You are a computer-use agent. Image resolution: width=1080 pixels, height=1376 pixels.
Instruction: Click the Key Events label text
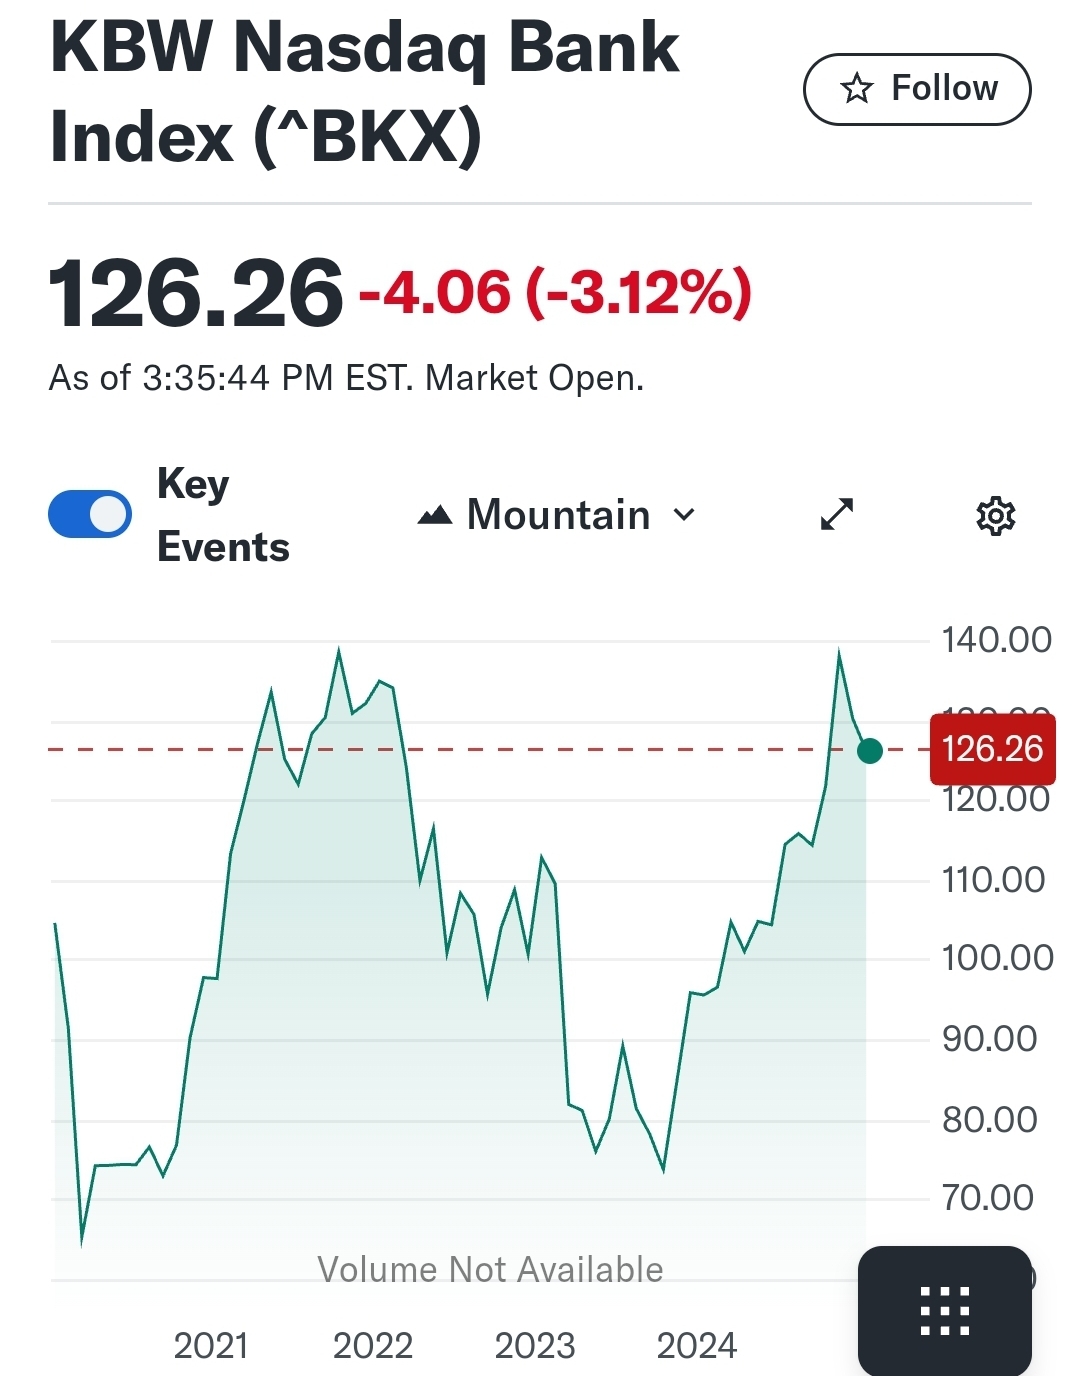223,515
